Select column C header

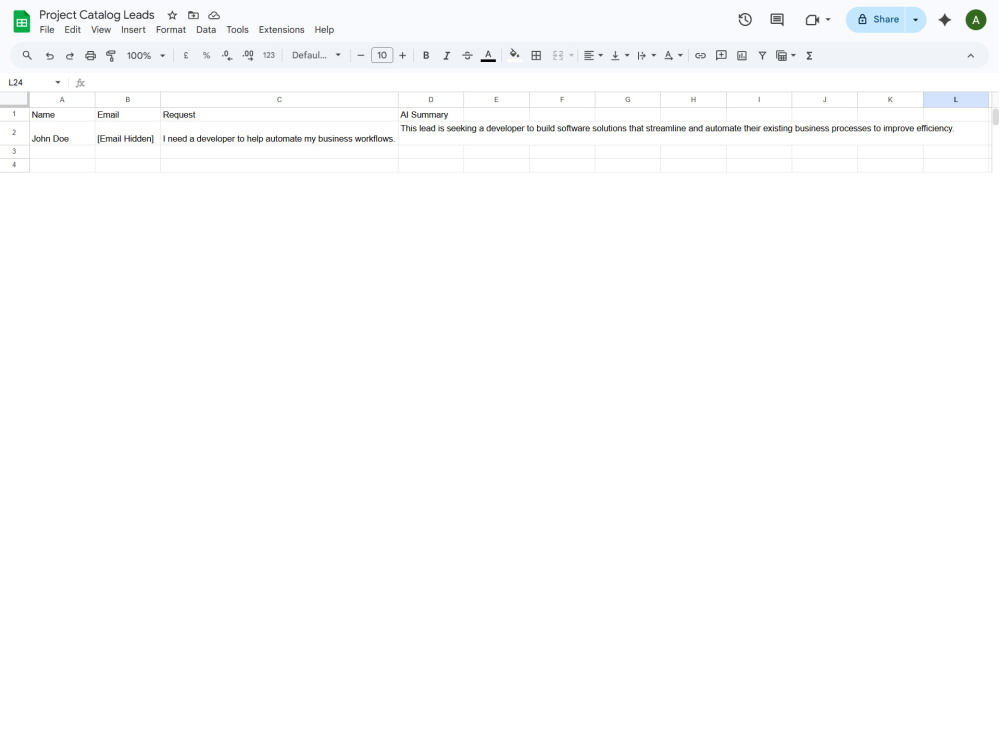point(279,99)
